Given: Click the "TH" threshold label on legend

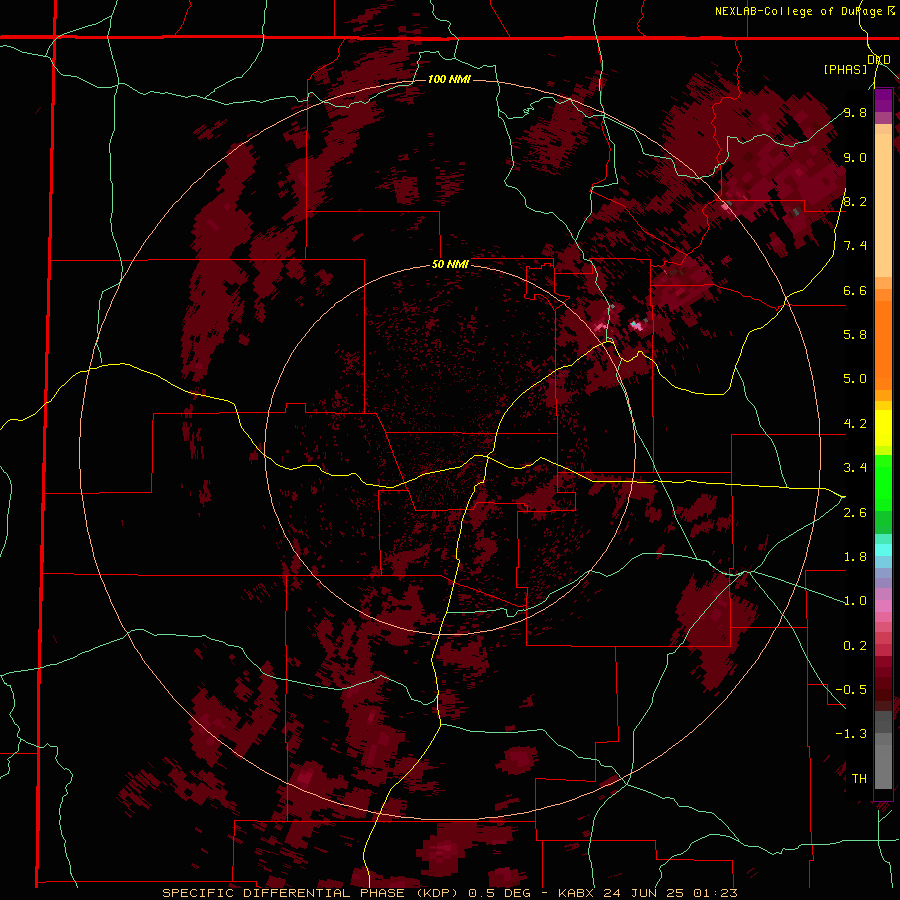Looking at the screenshot, I should (859, 779).
